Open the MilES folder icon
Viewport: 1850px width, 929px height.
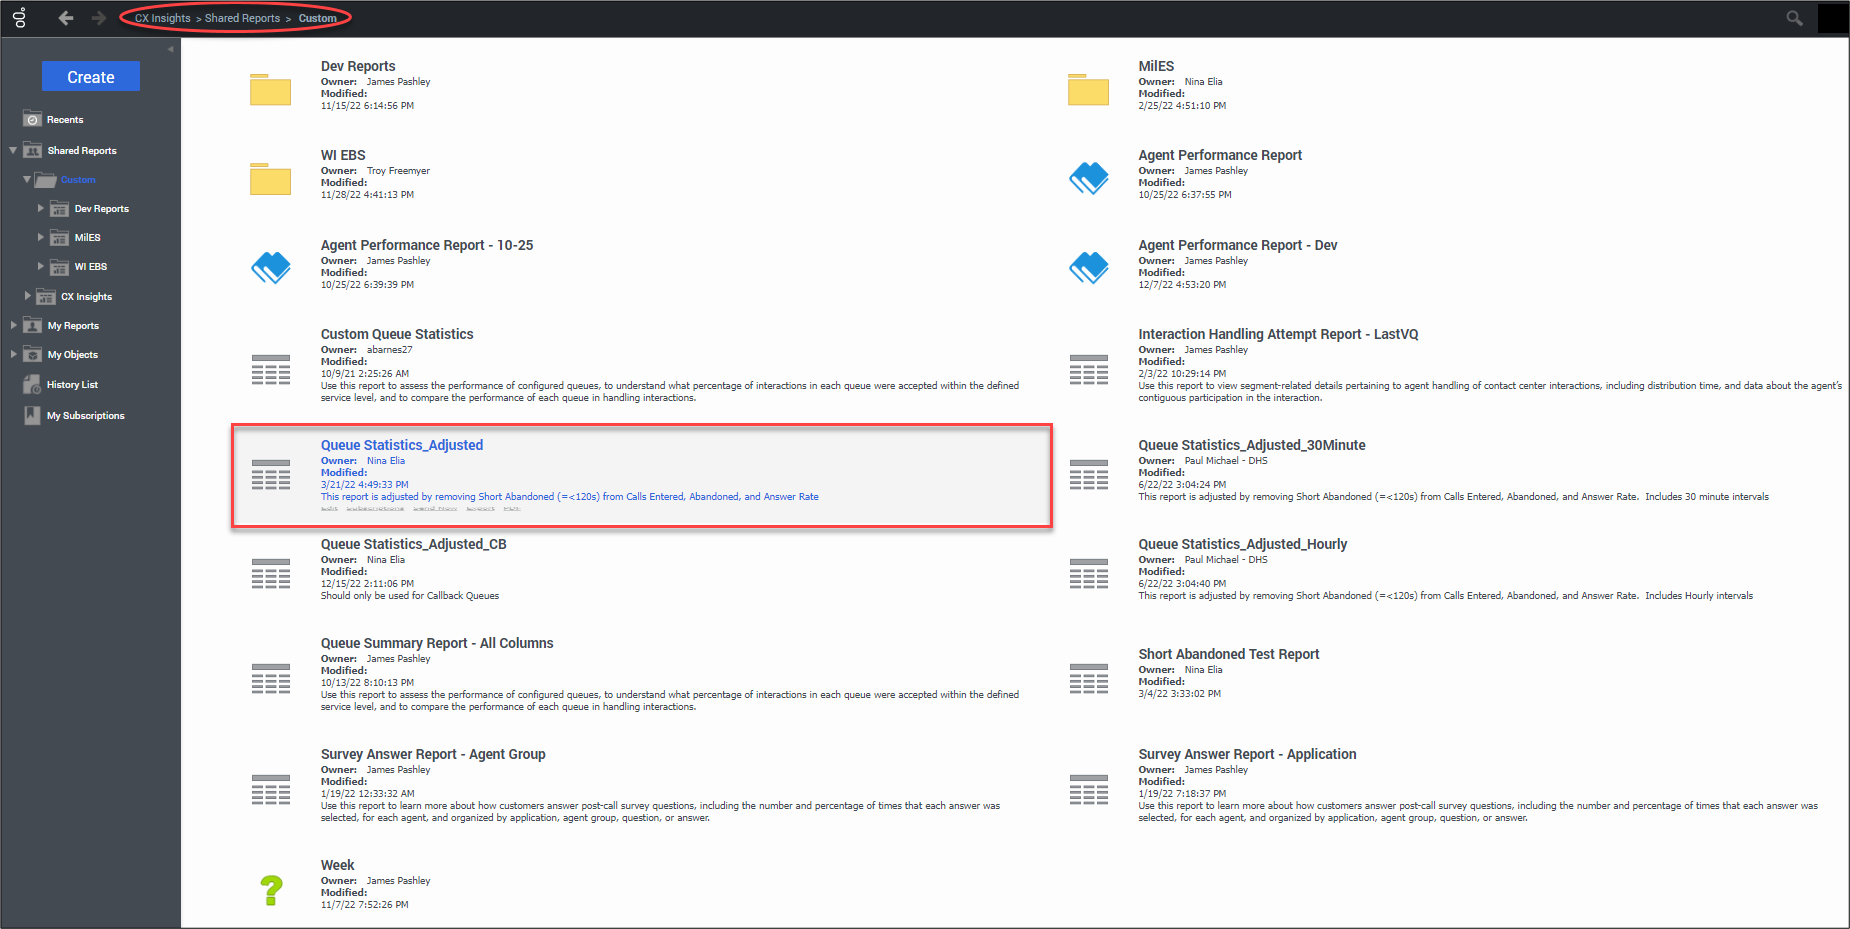point(1088,90)
